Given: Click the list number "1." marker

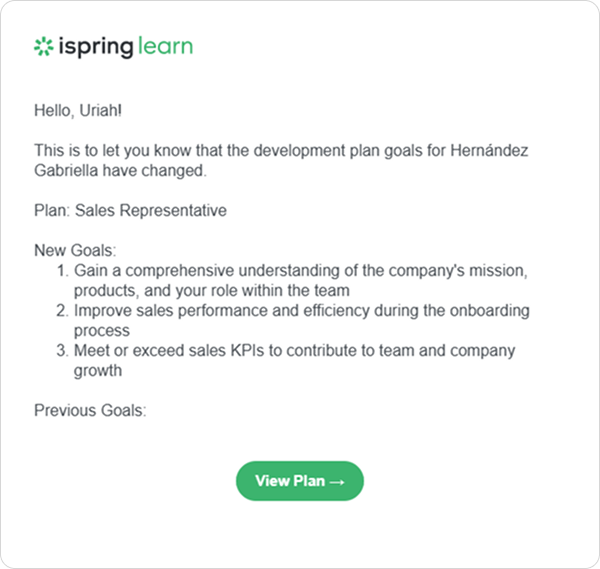Looking at the screenshot, I should [x=63, y=271].
